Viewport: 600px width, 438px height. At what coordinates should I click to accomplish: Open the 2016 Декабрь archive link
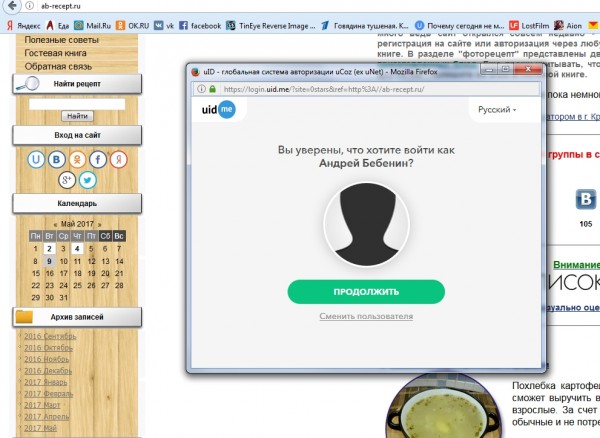(x=48, y=371)
